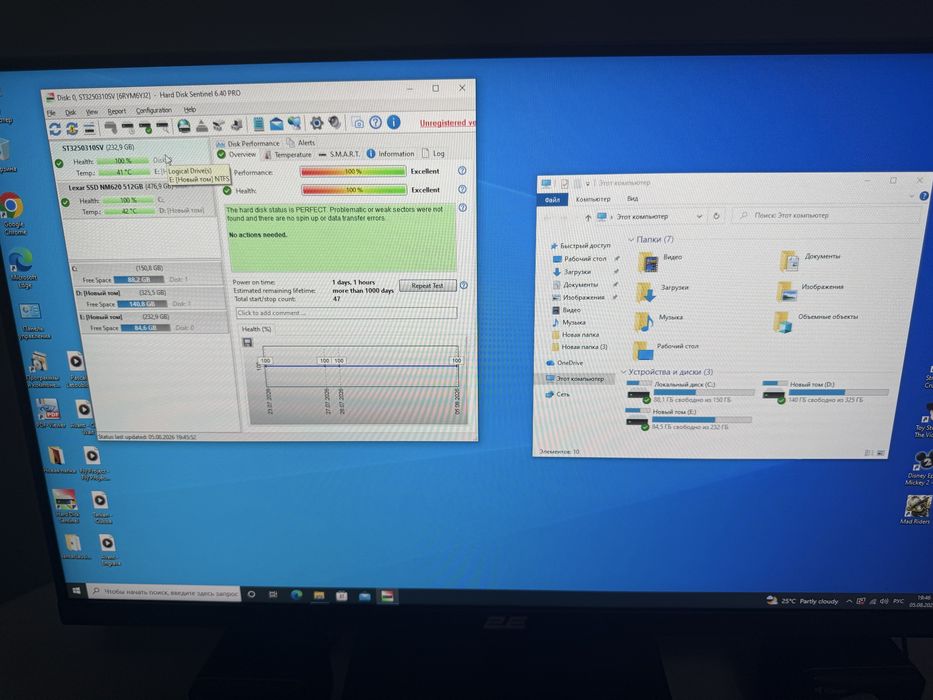Open the Панель управления desktop icon
Viewport: 933px width, 700px height.
pyautogui.click(x=32, y=321)
